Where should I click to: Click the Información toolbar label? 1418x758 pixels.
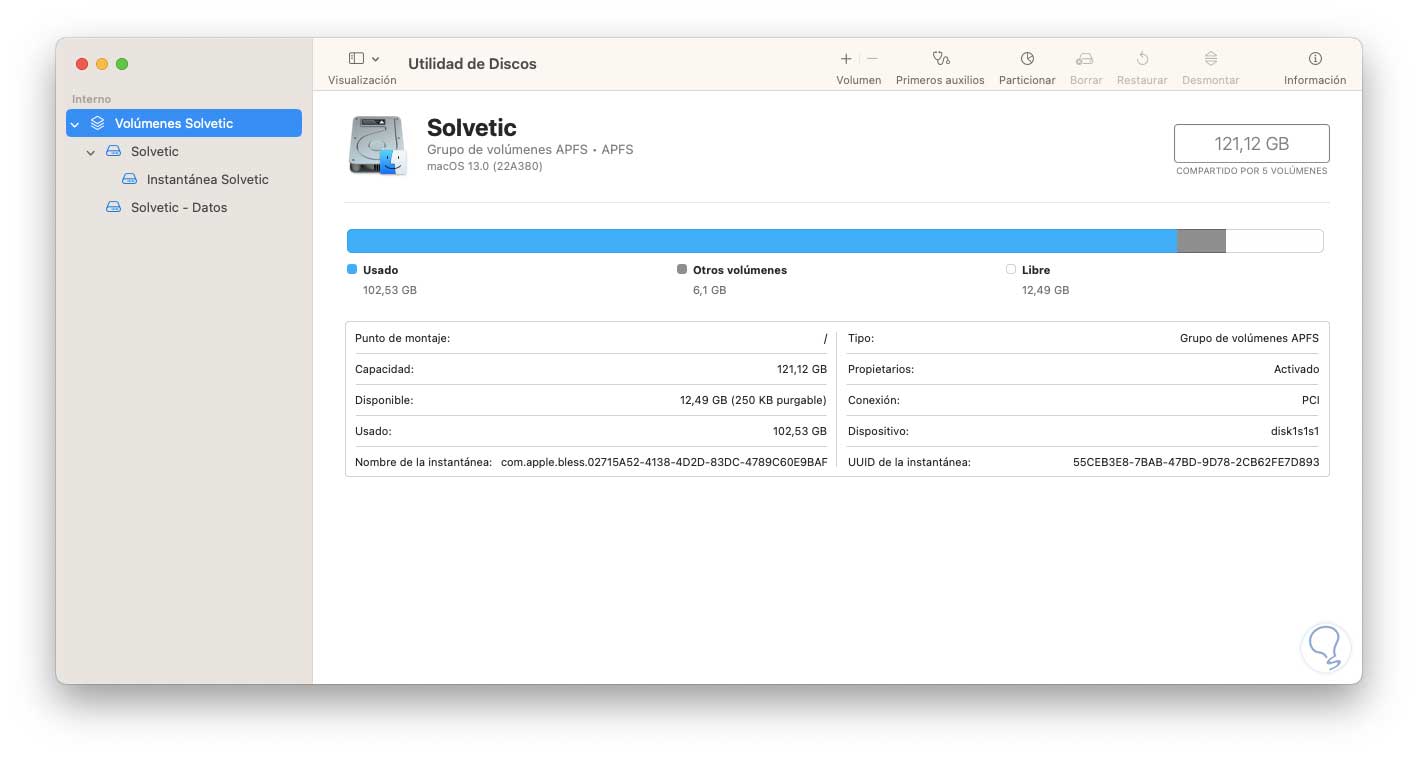click(x=1315, y=80)
